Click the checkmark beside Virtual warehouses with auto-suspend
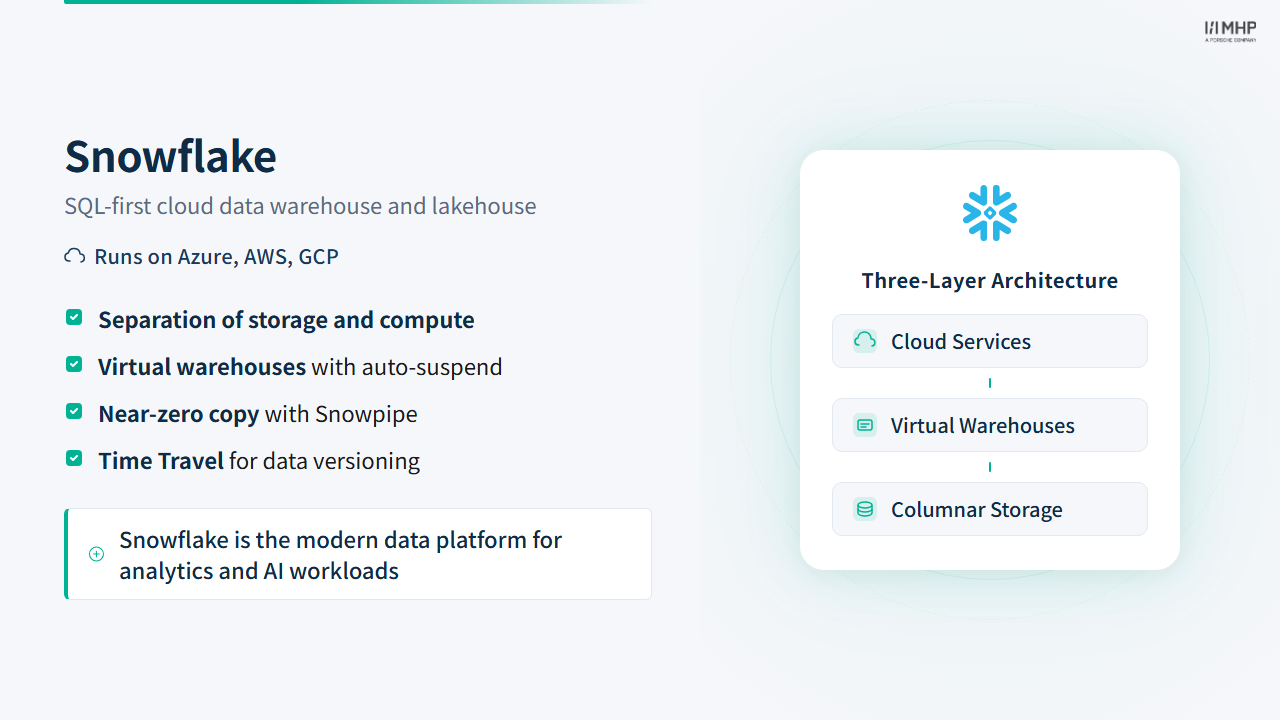Screen dimensions: 1280x720 point(74,364)
